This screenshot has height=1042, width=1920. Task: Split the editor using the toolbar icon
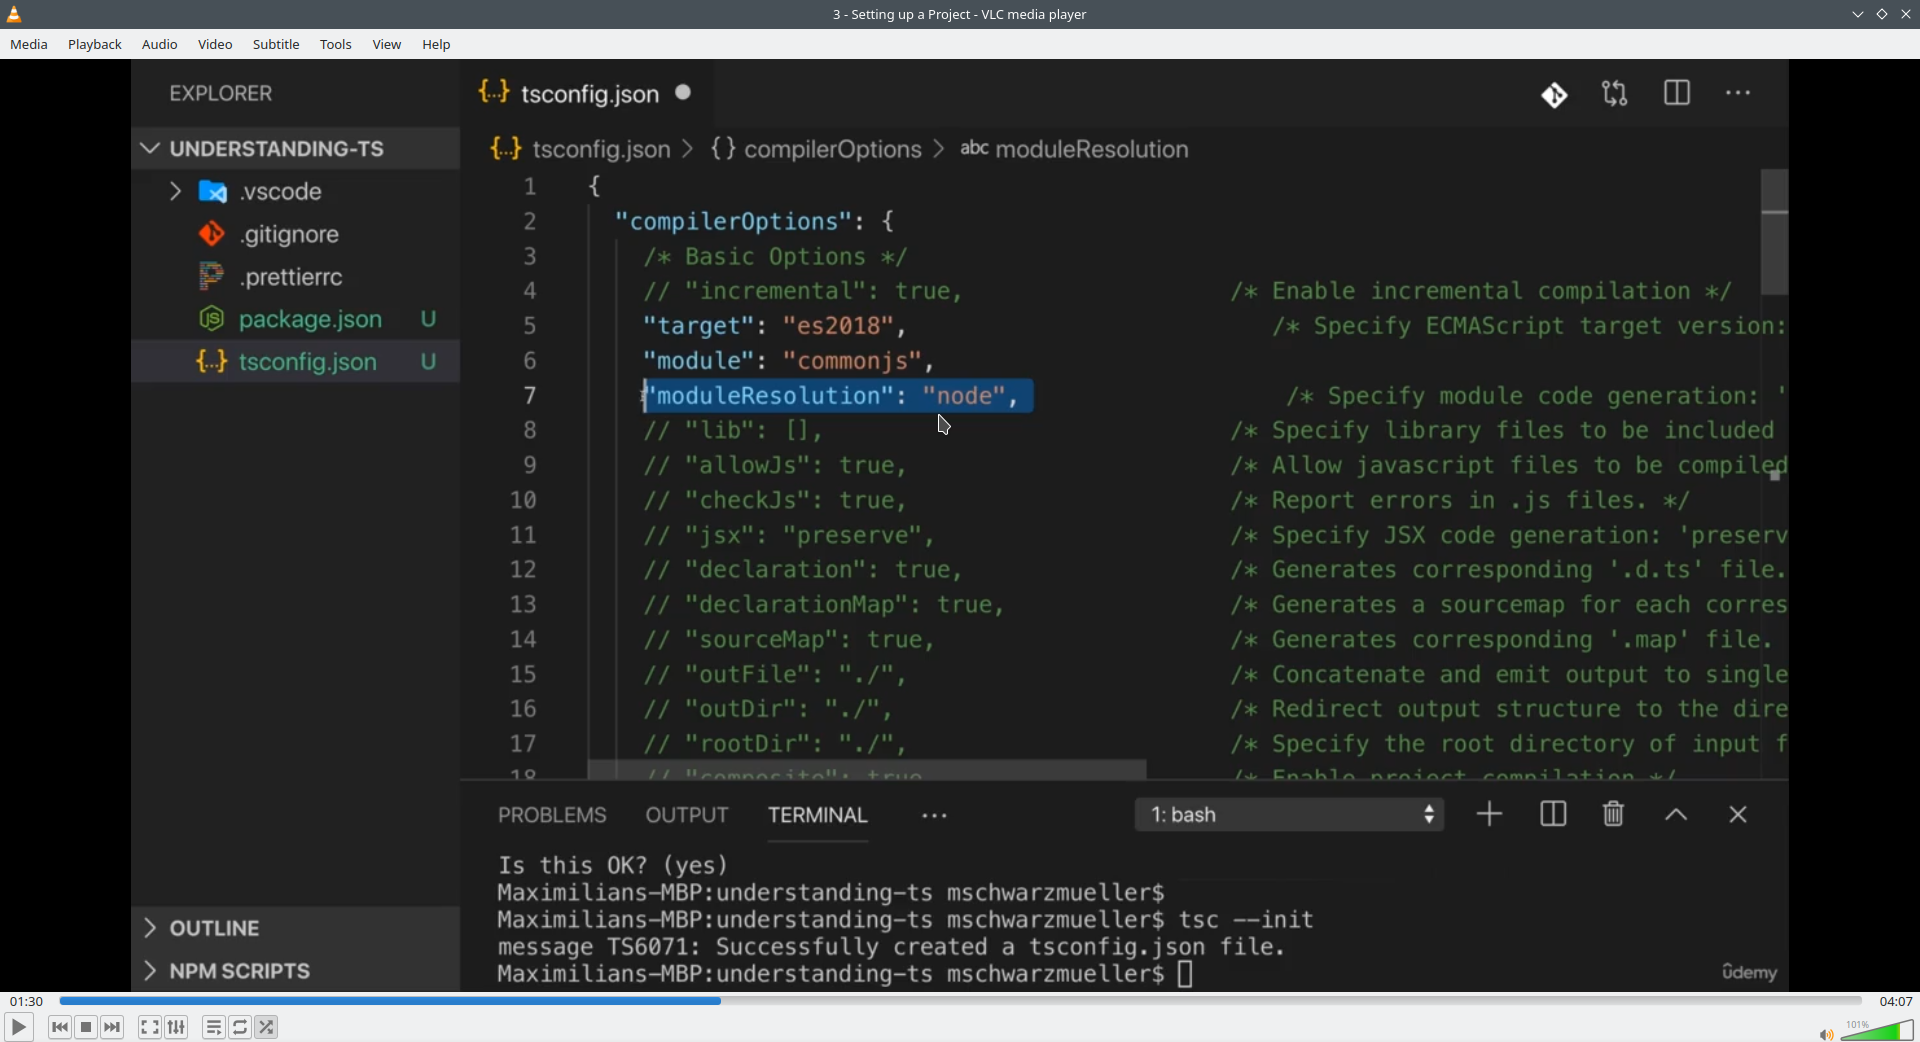pyautogui.click(x=1677, y=93)
